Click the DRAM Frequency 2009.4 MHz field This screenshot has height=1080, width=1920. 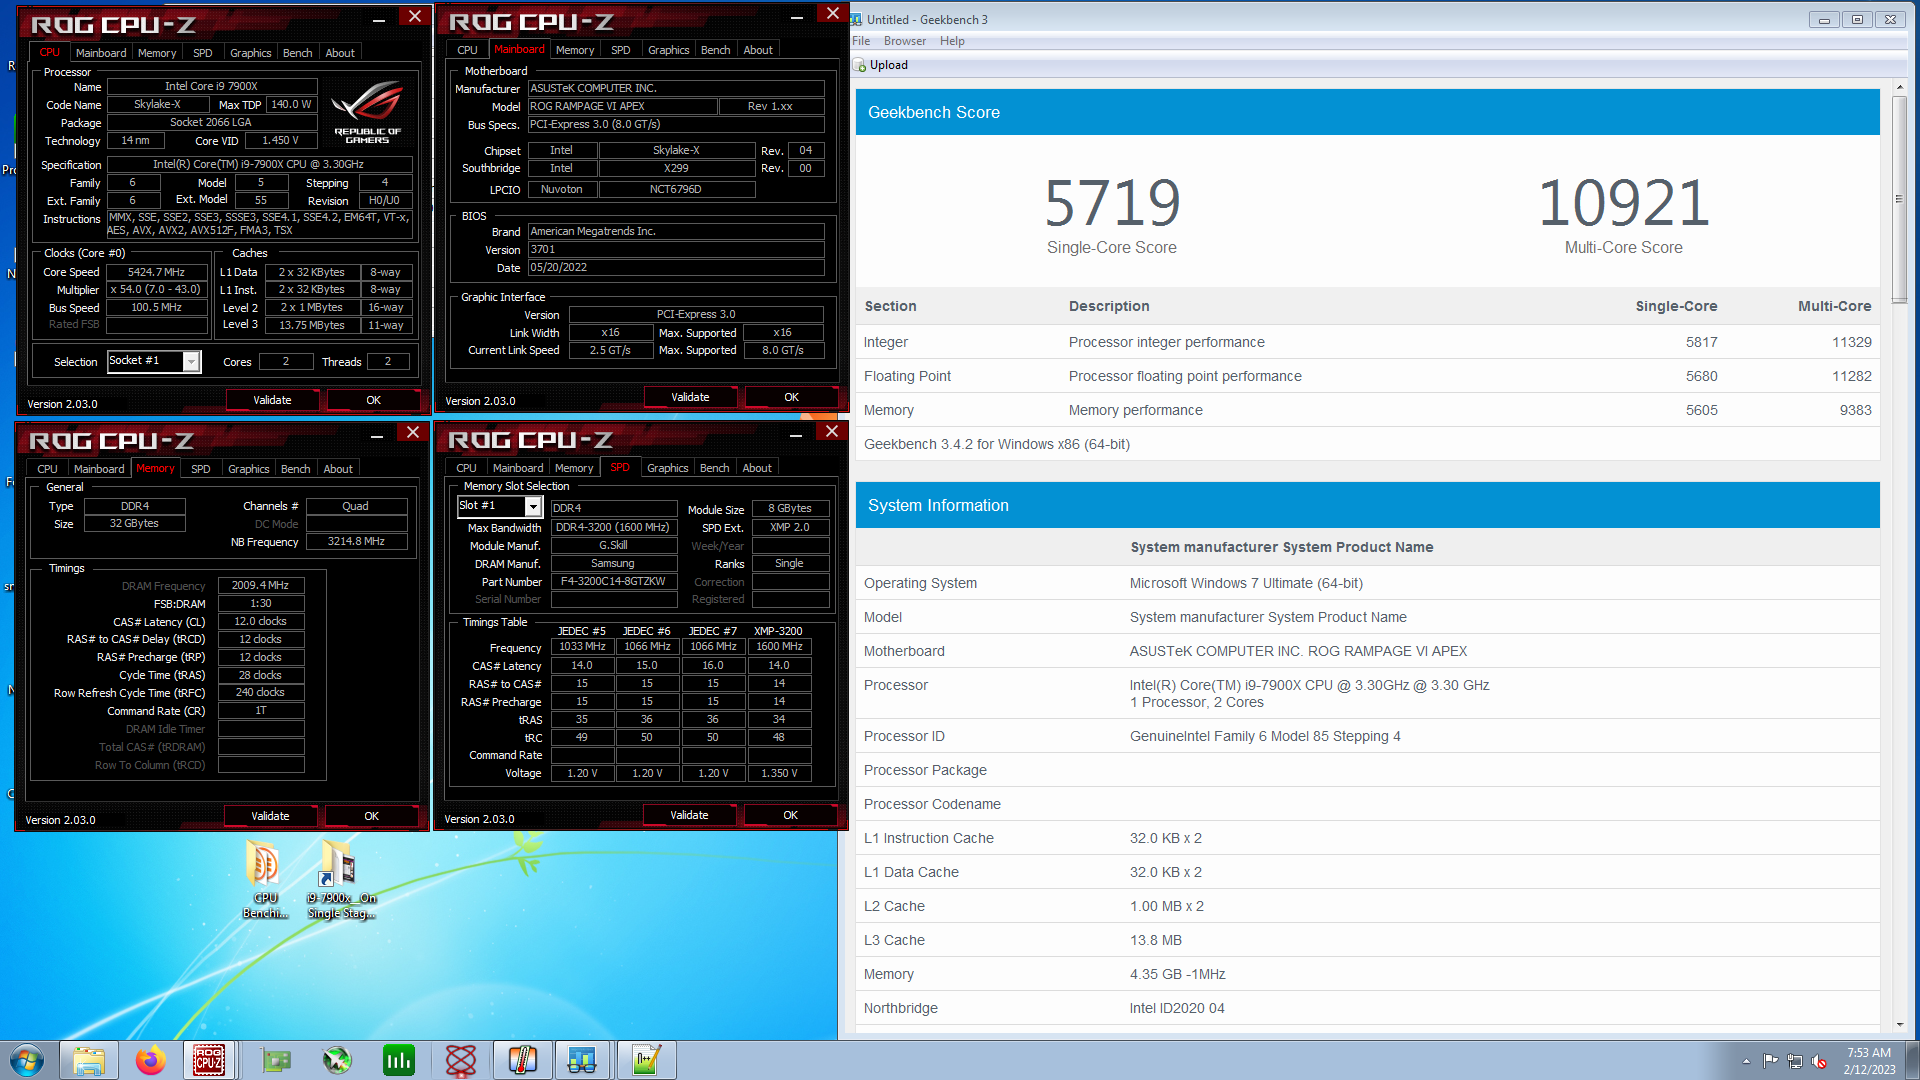(261, 585)
